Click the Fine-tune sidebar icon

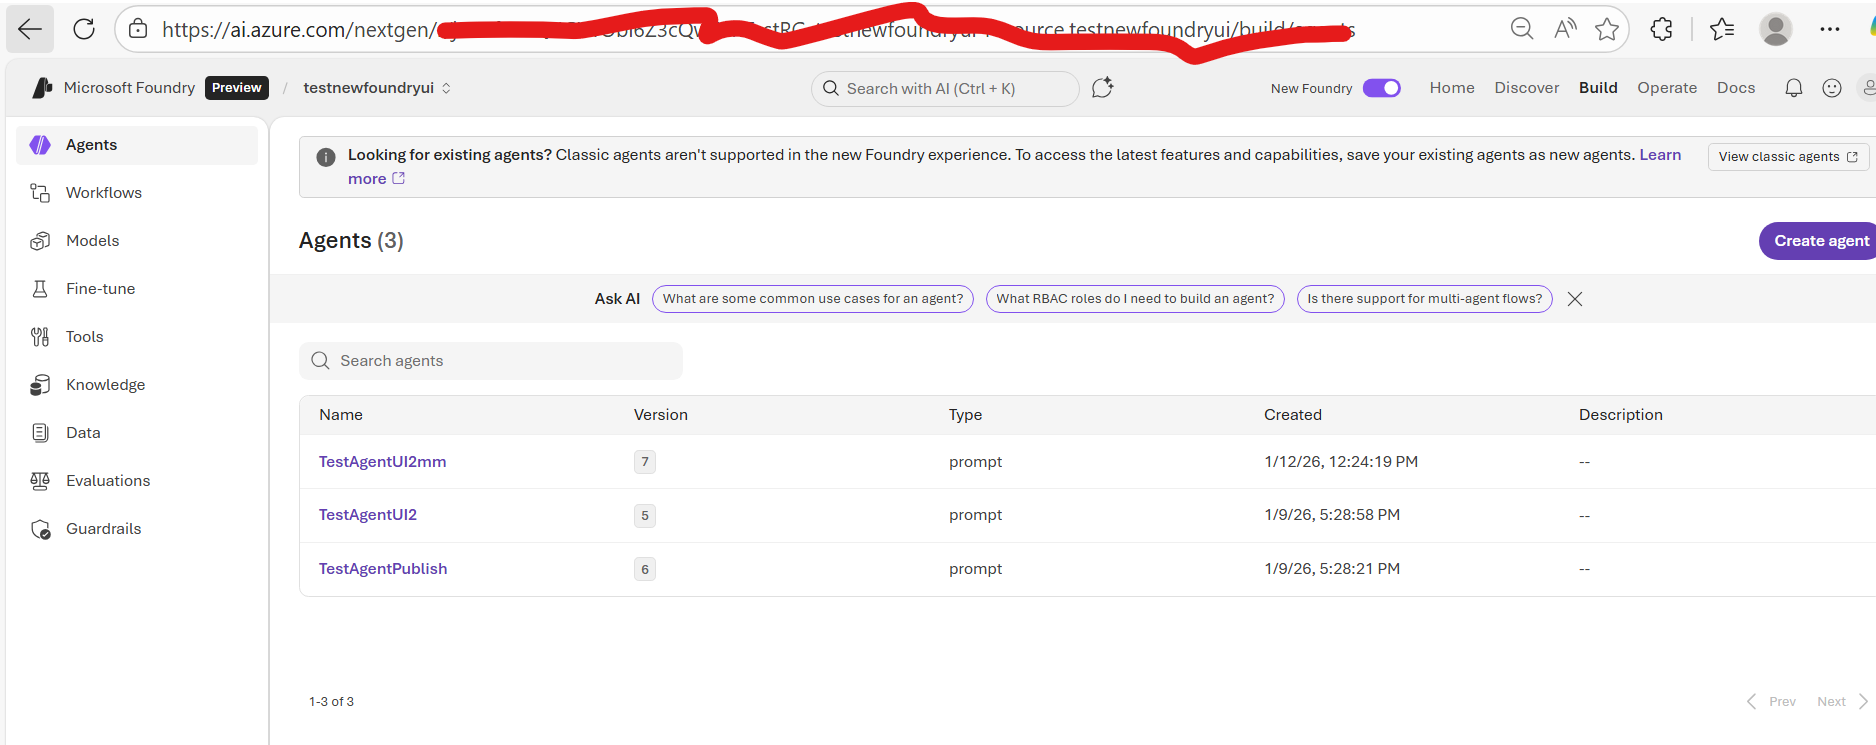40,289
